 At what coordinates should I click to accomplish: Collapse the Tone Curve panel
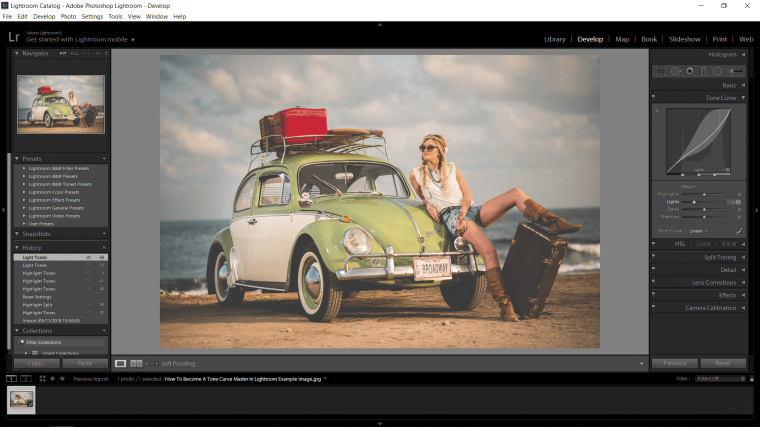click(744, 98)
